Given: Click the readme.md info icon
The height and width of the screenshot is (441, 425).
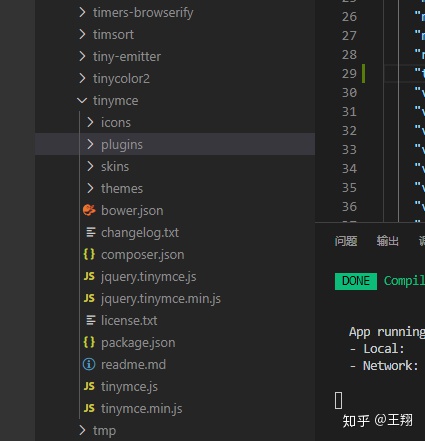Looking at the screenshot, I should click(89, 364).
